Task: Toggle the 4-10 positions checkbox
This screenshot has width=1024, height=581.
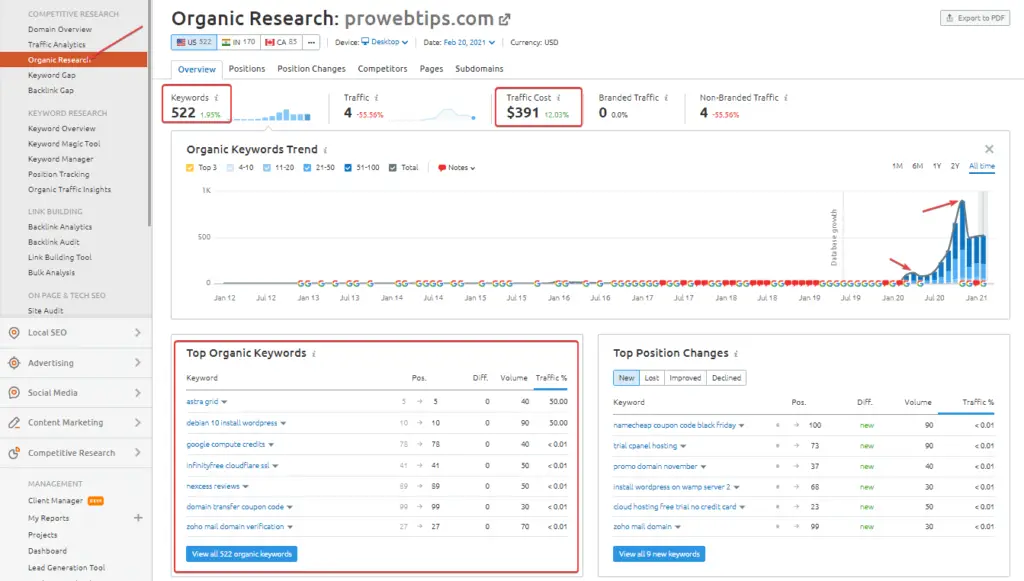Action: (230, 168)
